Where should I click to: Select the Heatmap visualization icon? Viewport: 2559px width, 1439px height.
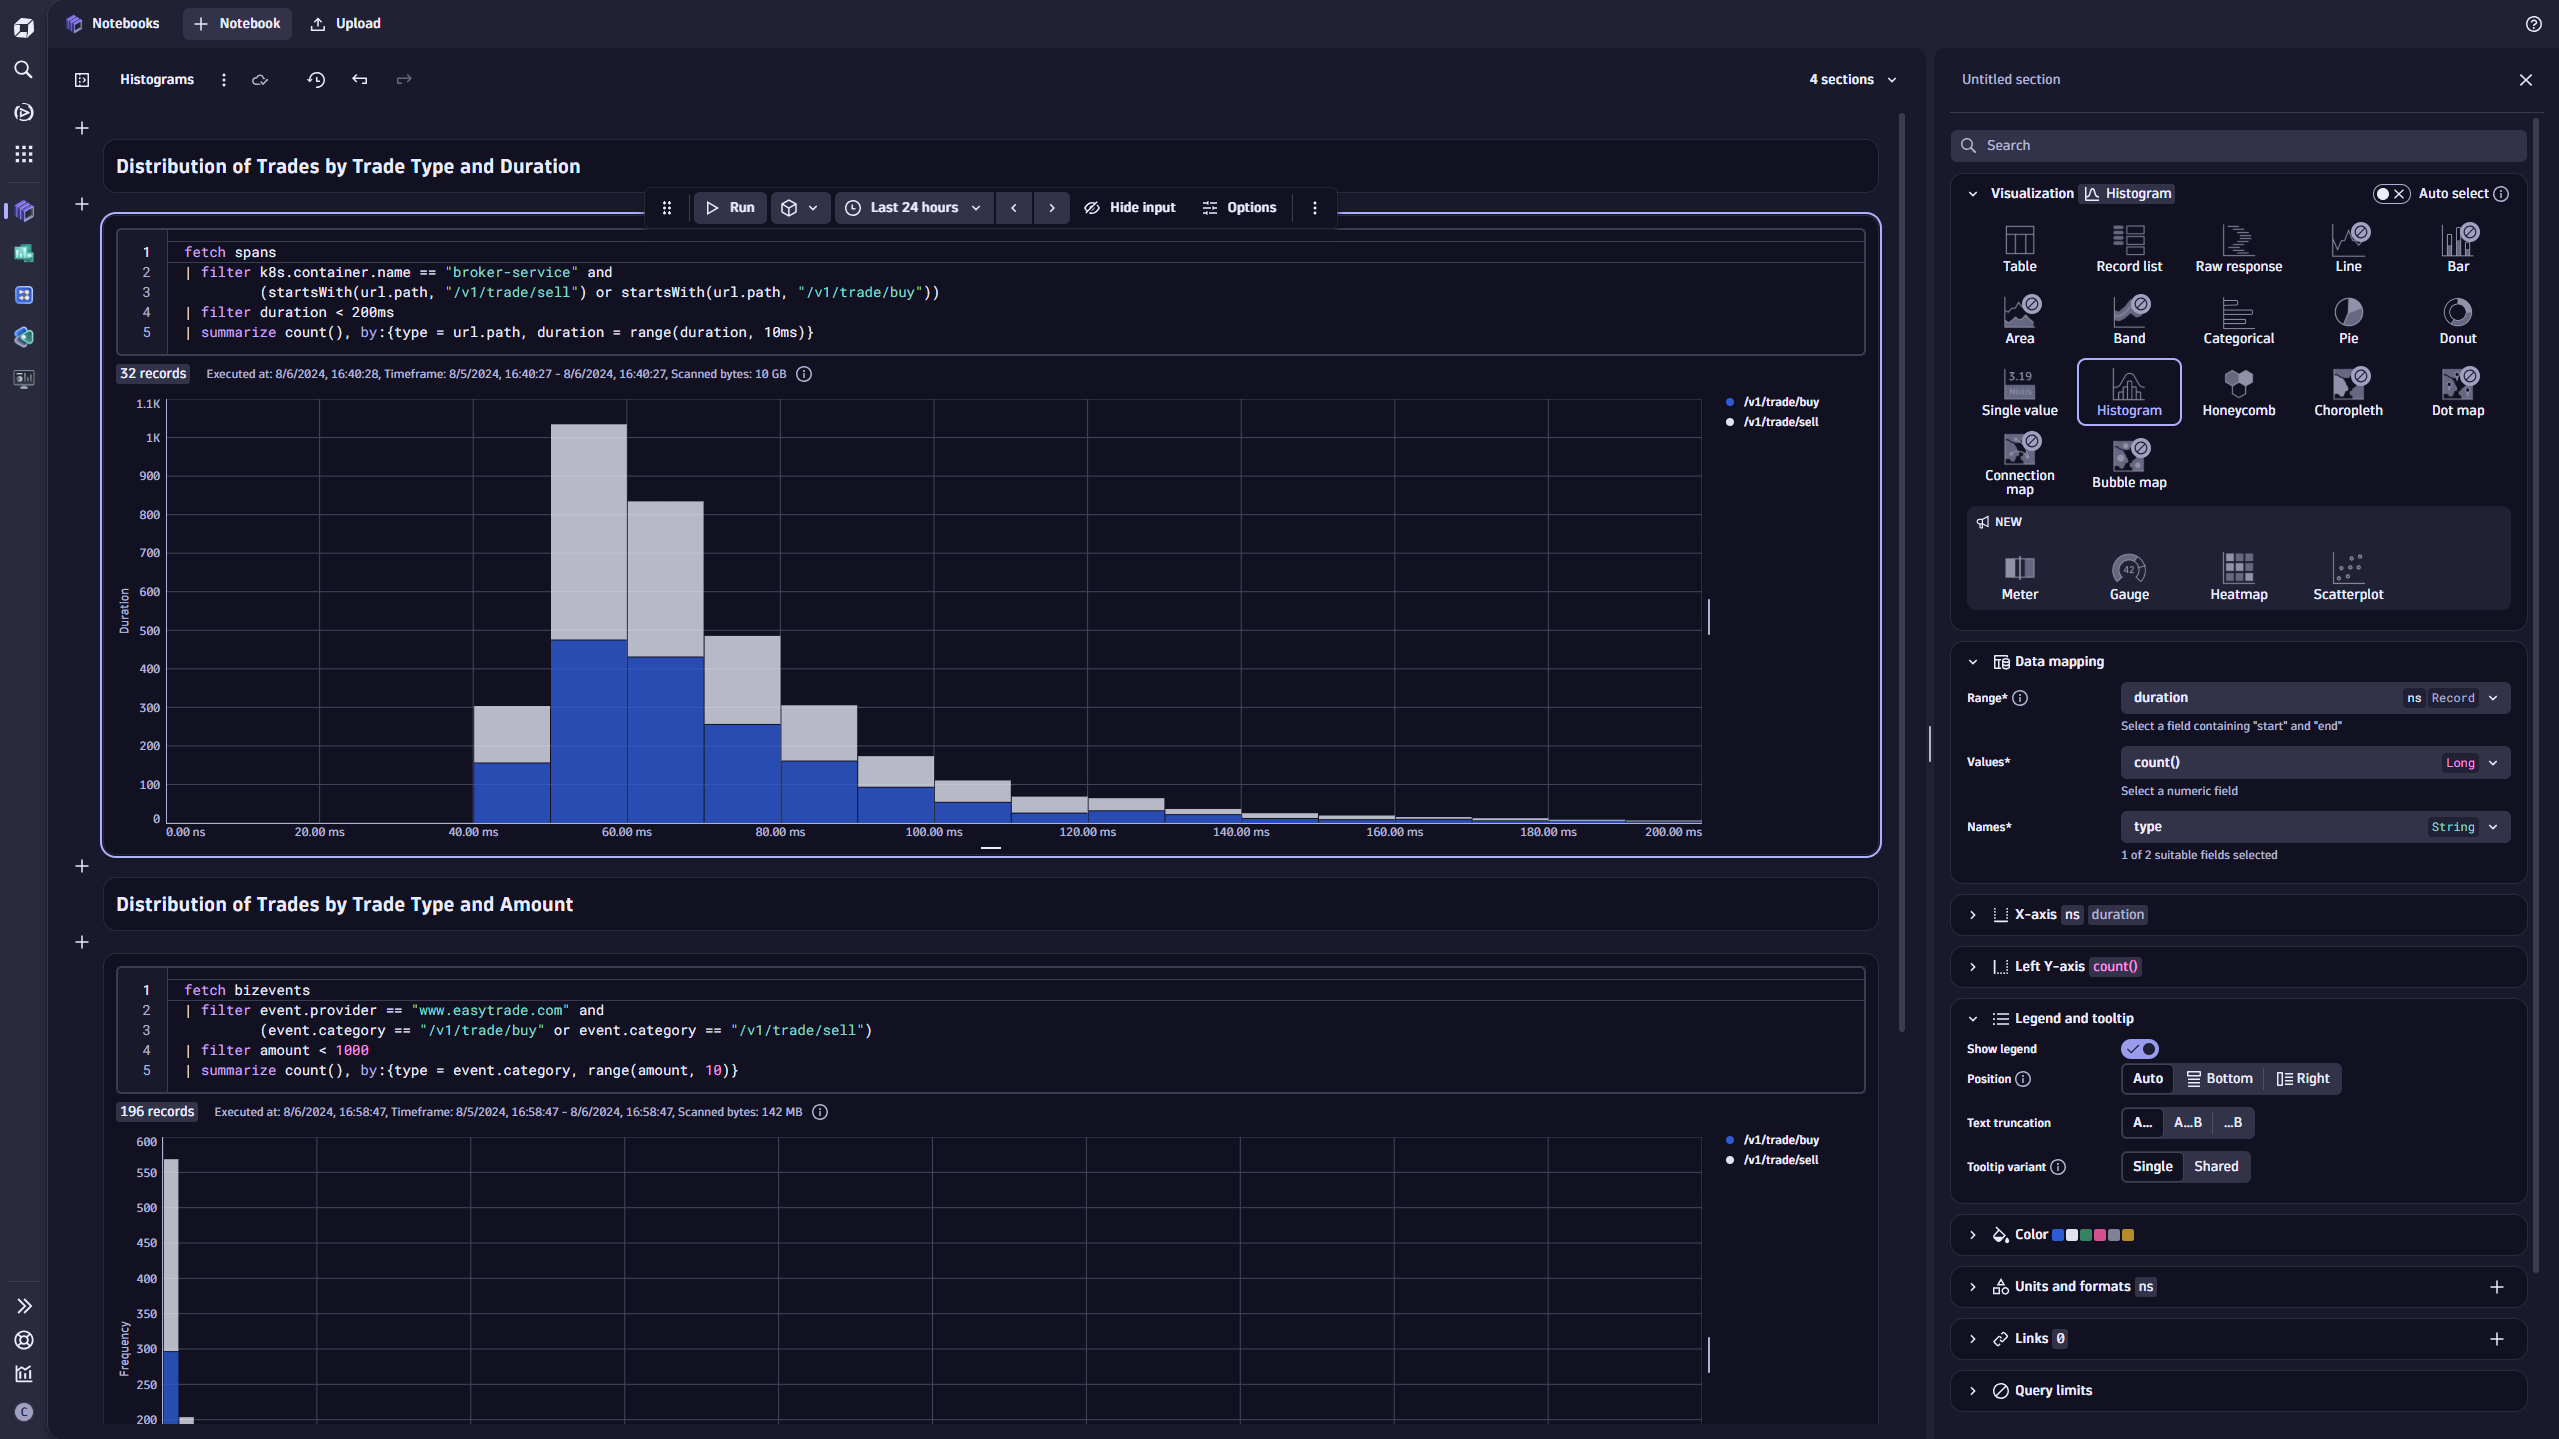click(2238, 576)
